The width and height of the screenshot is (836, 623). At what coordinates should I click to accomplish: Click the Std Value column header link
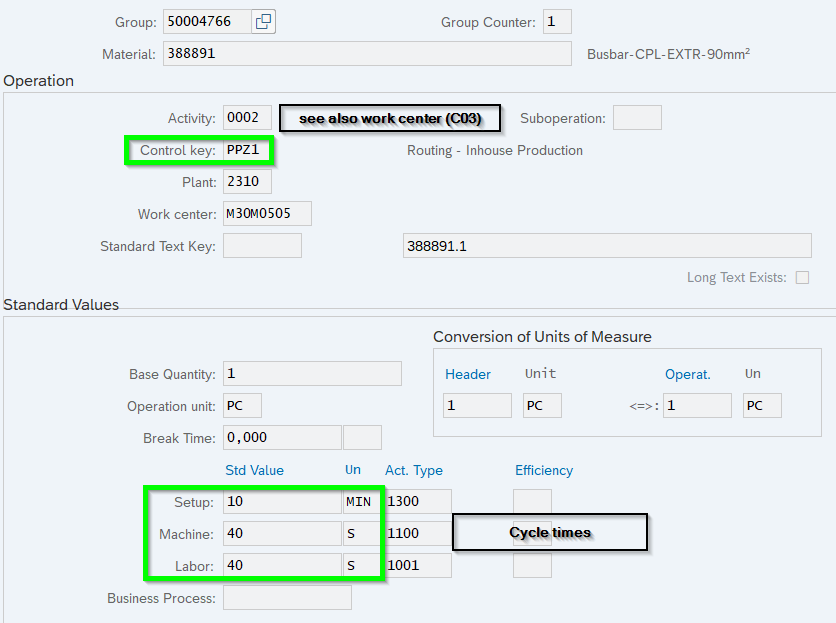click(x=254, y=470)
